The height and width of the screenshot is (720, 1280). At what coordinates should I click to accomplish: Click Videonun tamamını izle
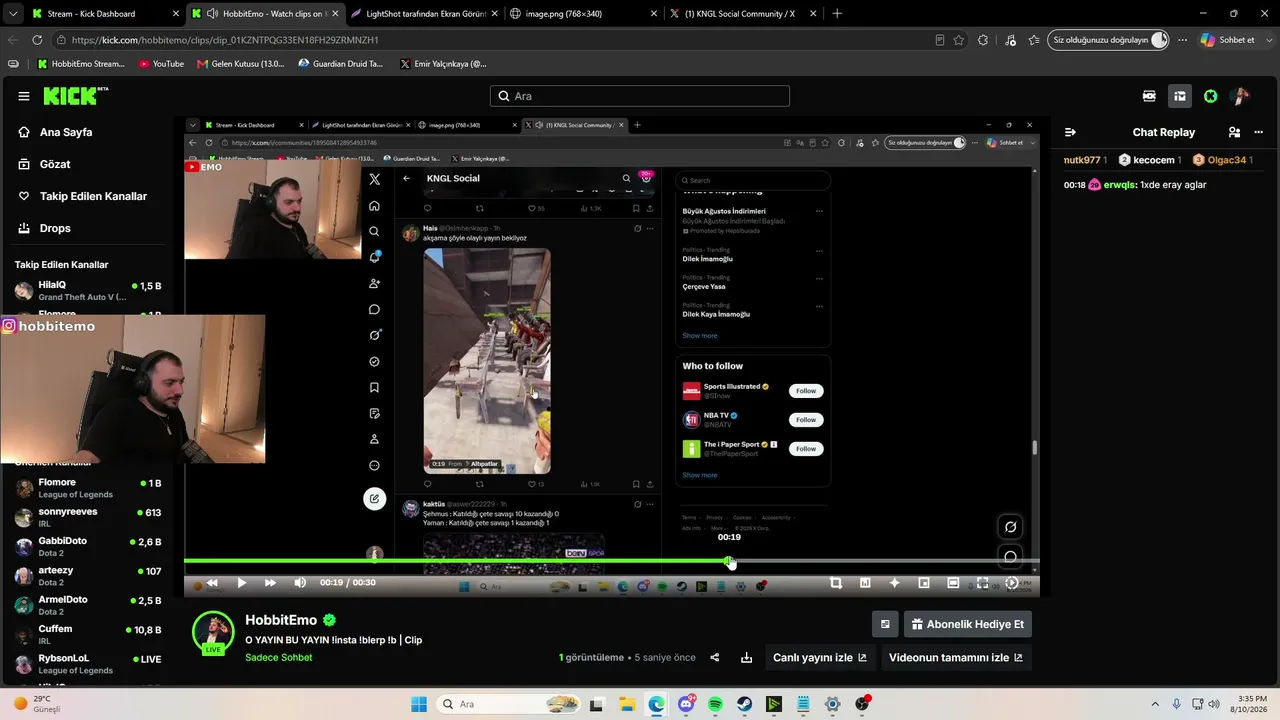[956, 657]
